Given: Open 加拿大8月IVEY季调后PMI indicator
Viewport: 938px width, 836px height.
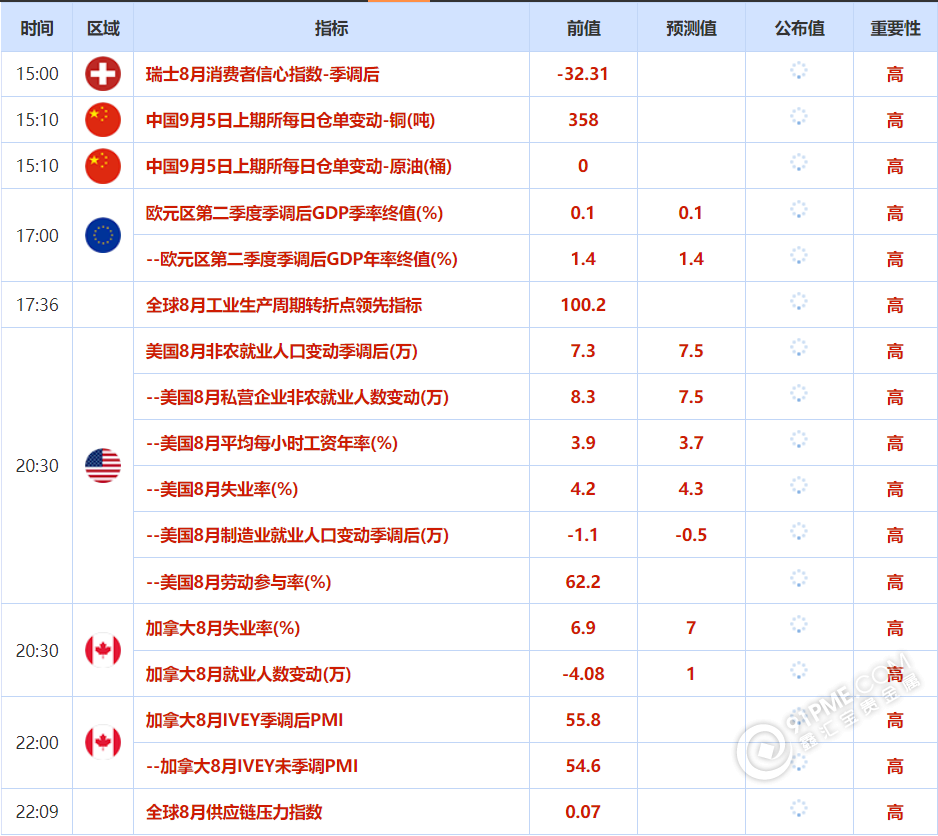Looking at the screenshot, I should tap(245, 720).
